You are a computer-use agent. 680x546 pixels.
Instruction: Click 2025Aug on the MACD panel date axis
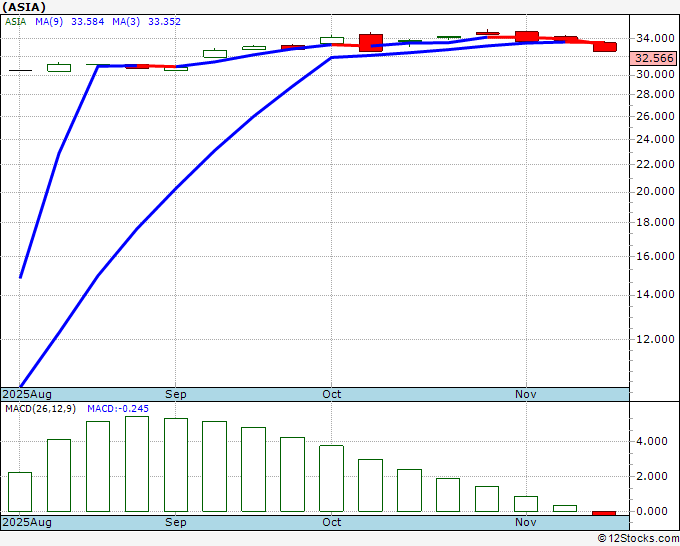click(x=27, y=523)
